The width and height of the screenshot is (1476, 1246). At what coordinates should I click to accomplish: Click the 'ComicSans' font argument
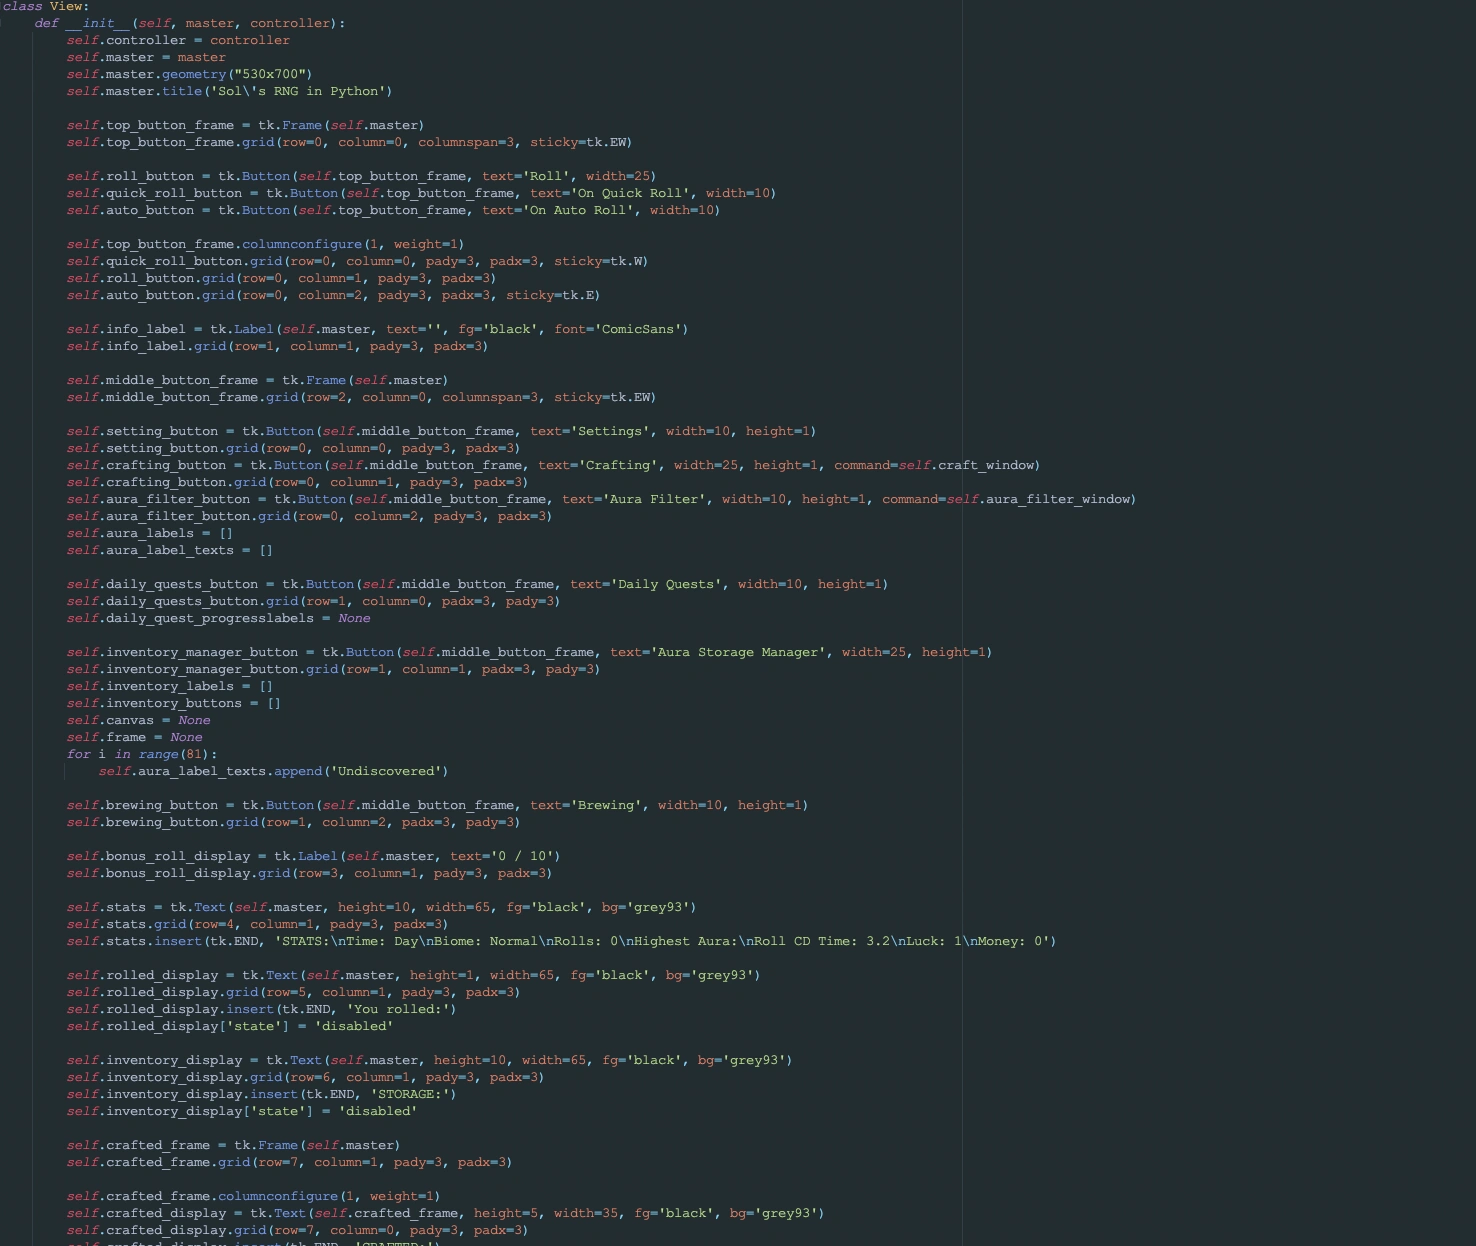tap(636, 328)
